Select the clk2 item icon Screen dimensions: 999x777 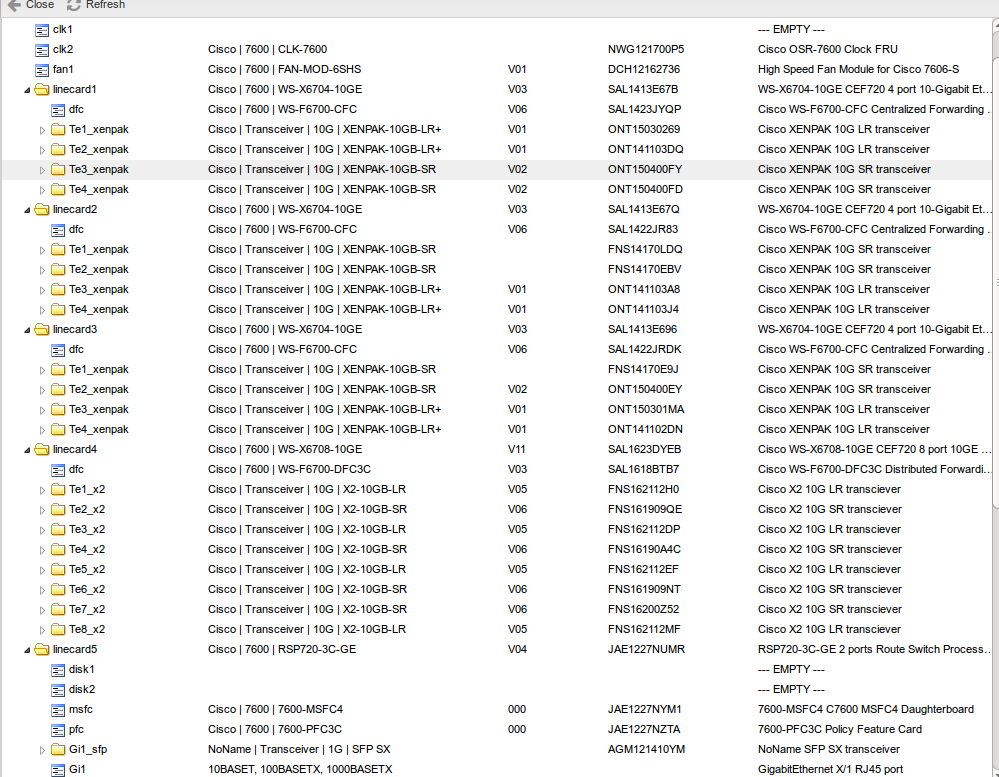coord(42,50)
